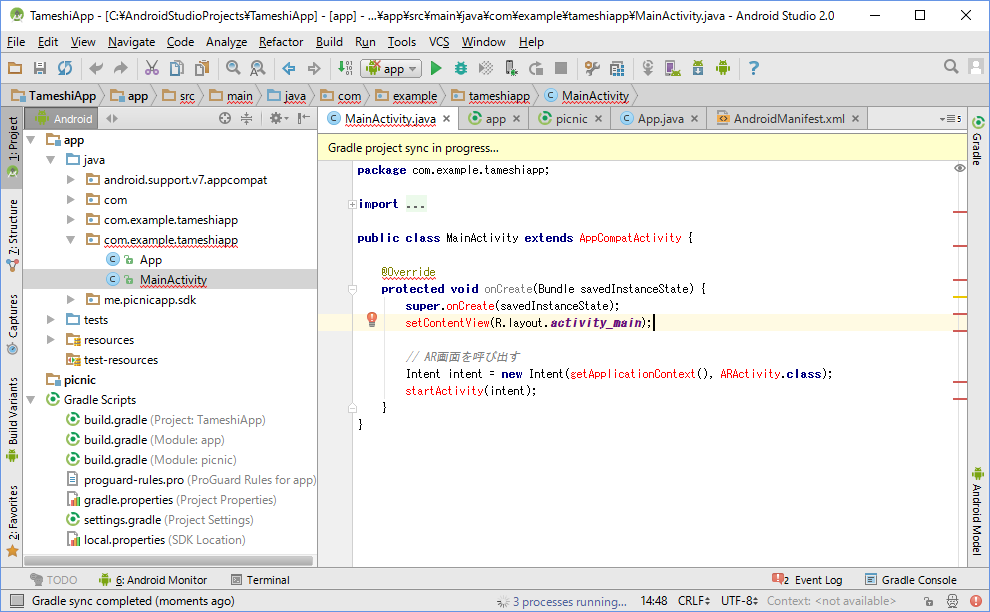Open the Terminal tool window button
The width and height of the screenshot is (990, 612).
coord(260,580)
